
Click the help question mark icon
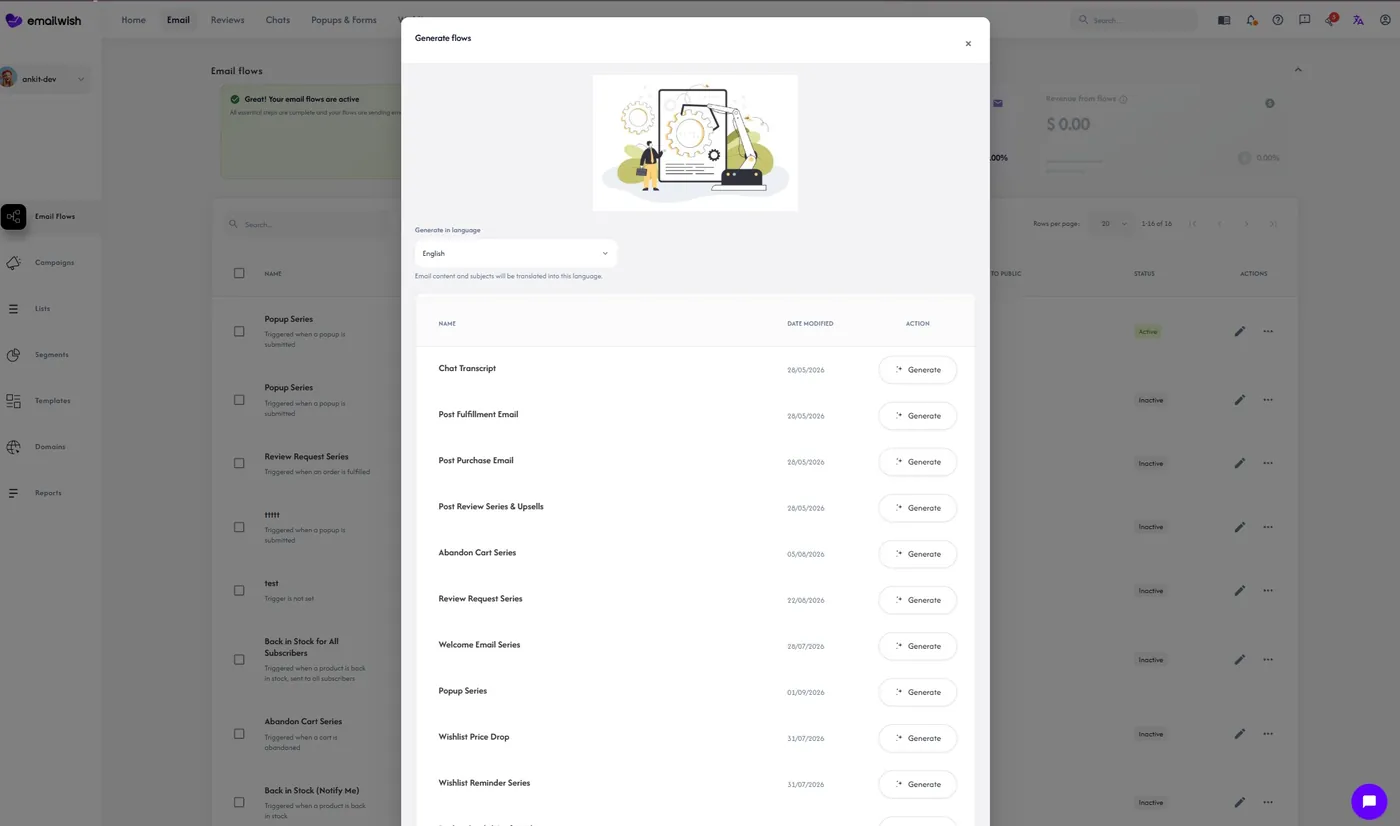(1278, 20)
